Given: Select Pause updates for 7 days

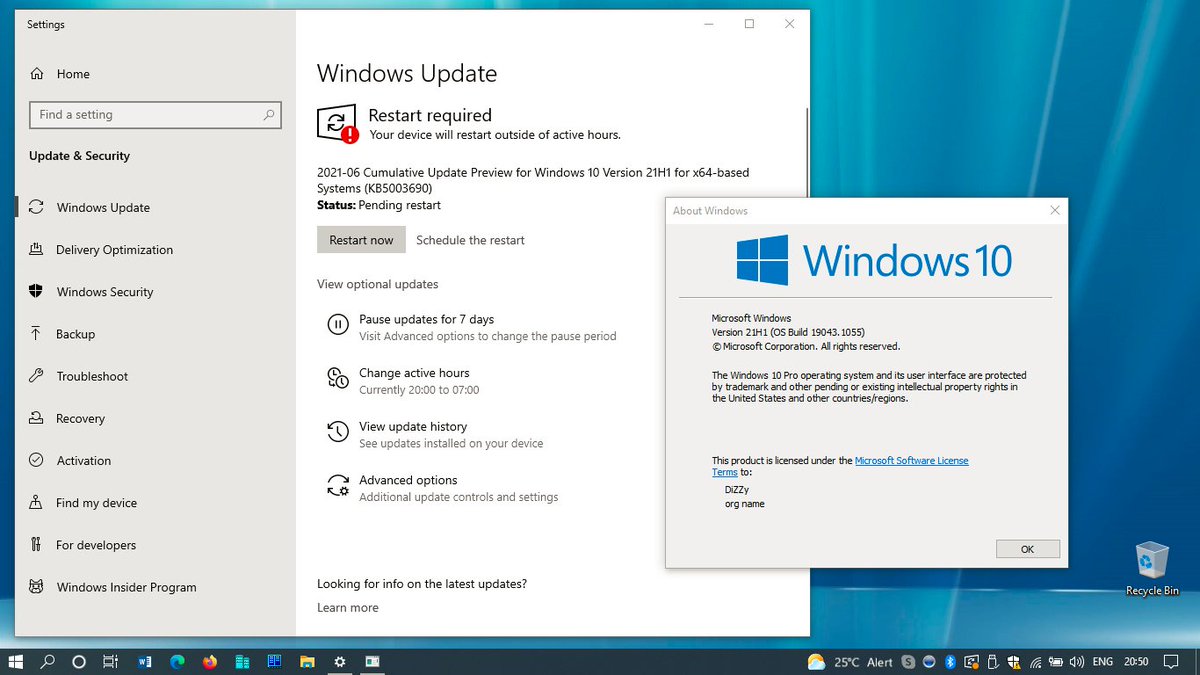Looking at the screenshot, I should [427, 319].
